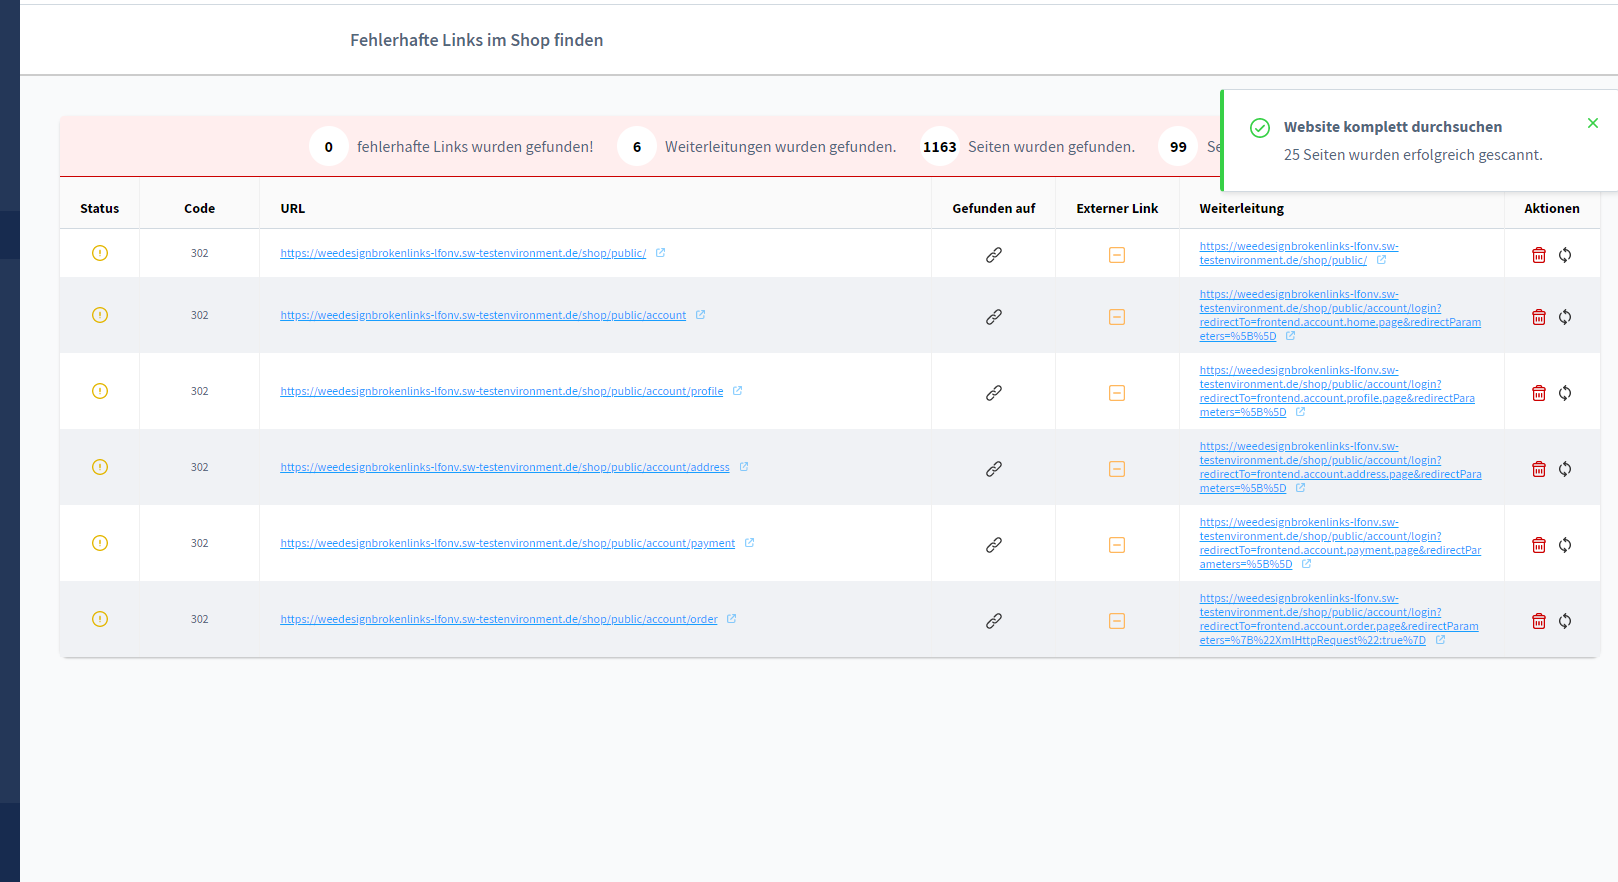Show where account/profile link was found
1618x882 pixels.
point(994,393)
